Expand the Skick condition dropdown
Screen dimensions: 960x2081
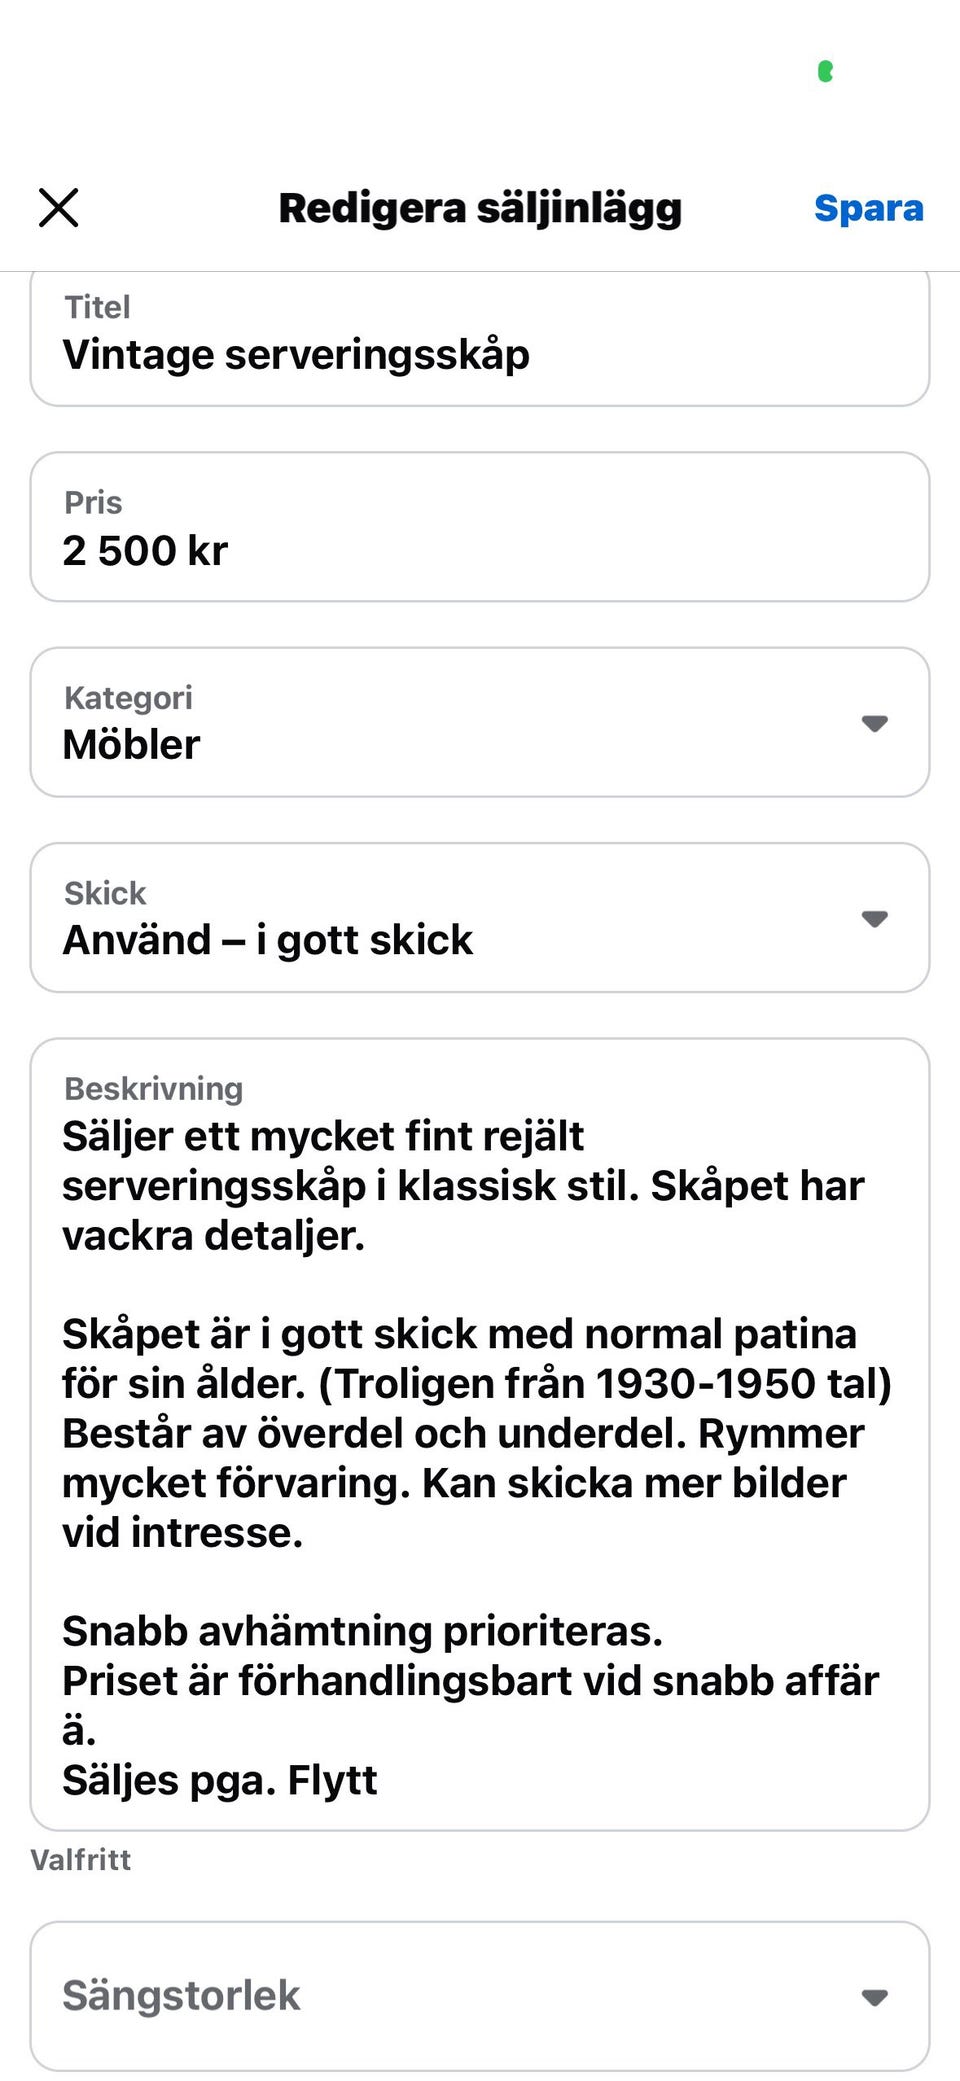(480, 917)
